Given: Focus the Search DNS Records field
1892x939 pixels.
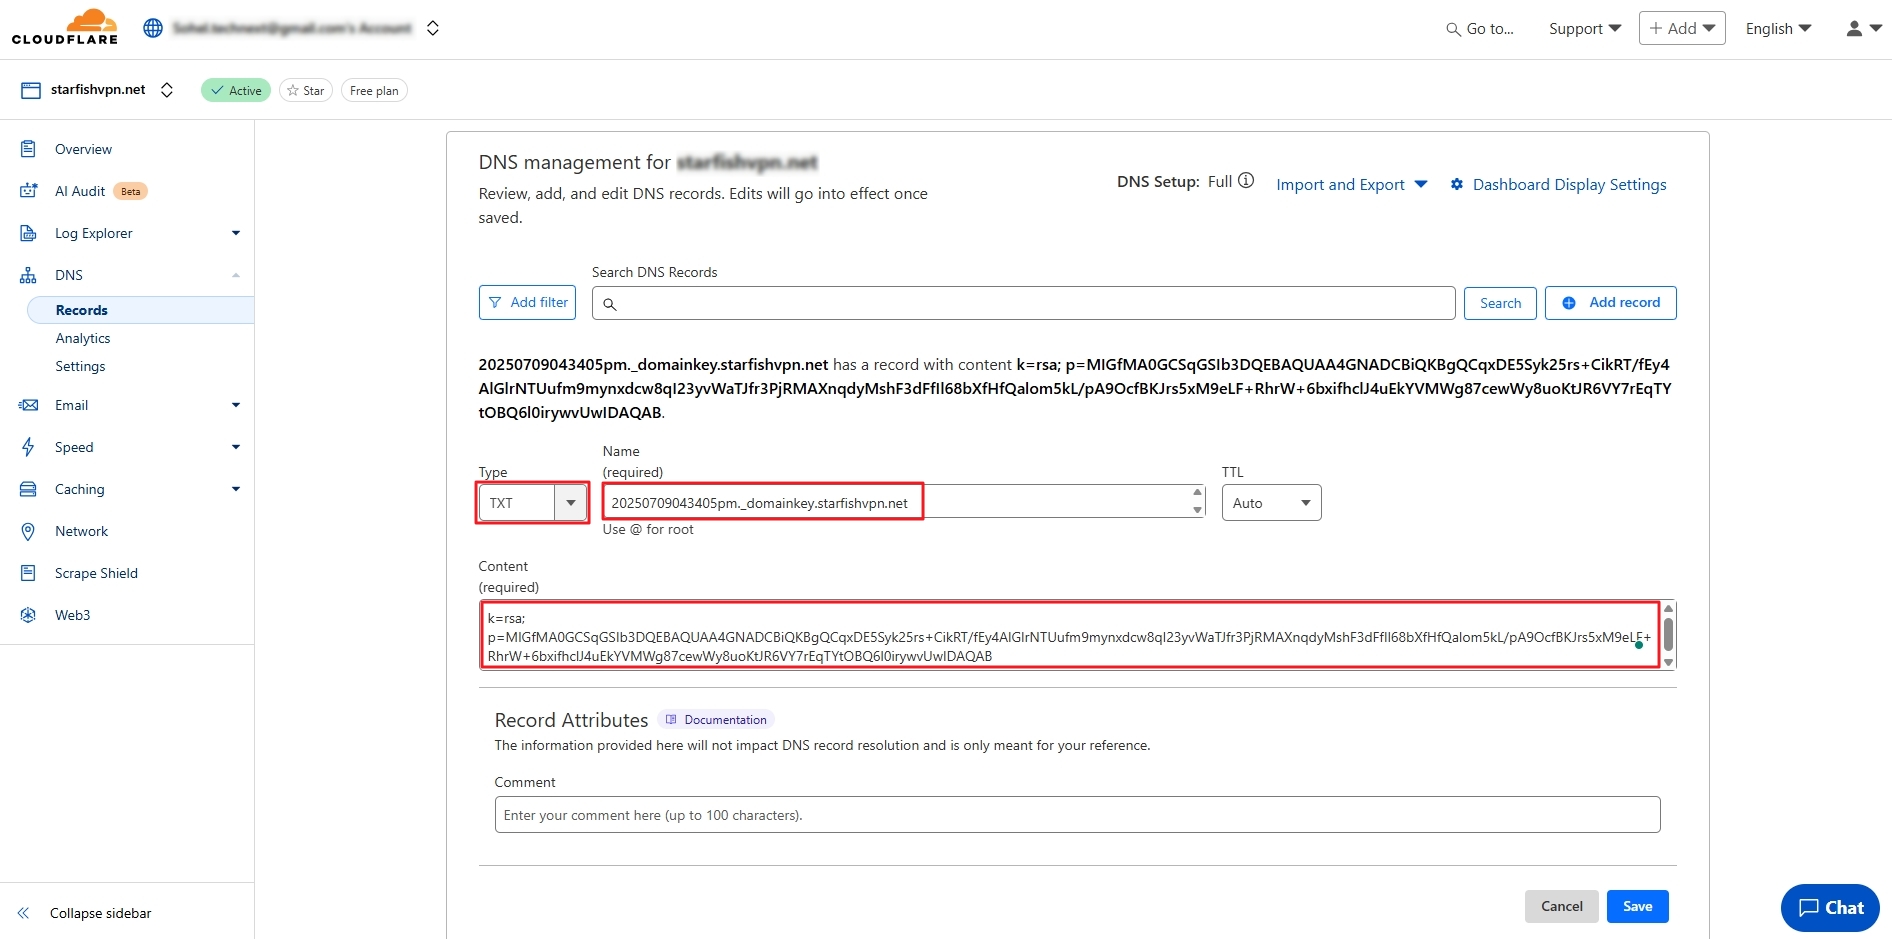Looking at the screenshot, I should (x=1023, y=303).
